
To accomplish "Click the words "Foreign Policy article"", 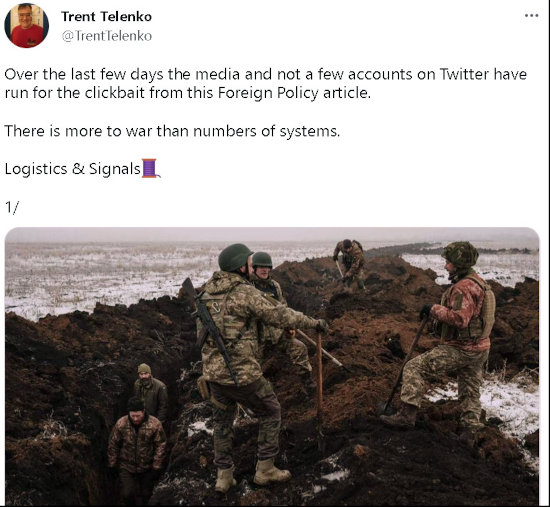I will coord(294,93).
